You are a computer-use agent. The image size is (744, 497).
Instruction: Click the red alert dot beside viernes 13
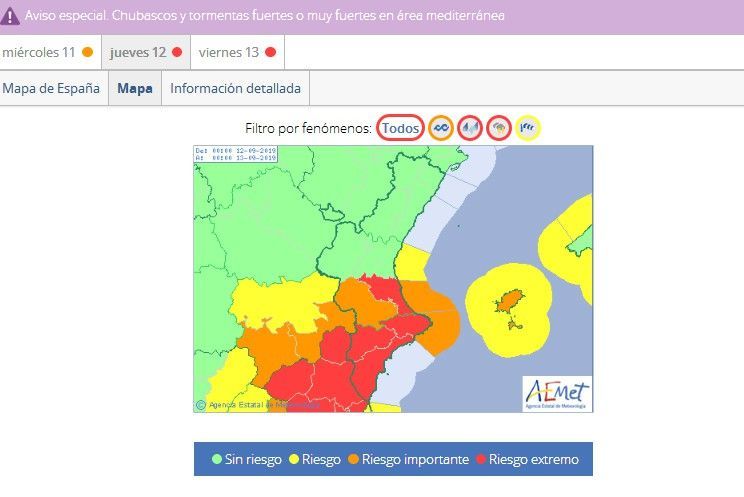[270, 52]
